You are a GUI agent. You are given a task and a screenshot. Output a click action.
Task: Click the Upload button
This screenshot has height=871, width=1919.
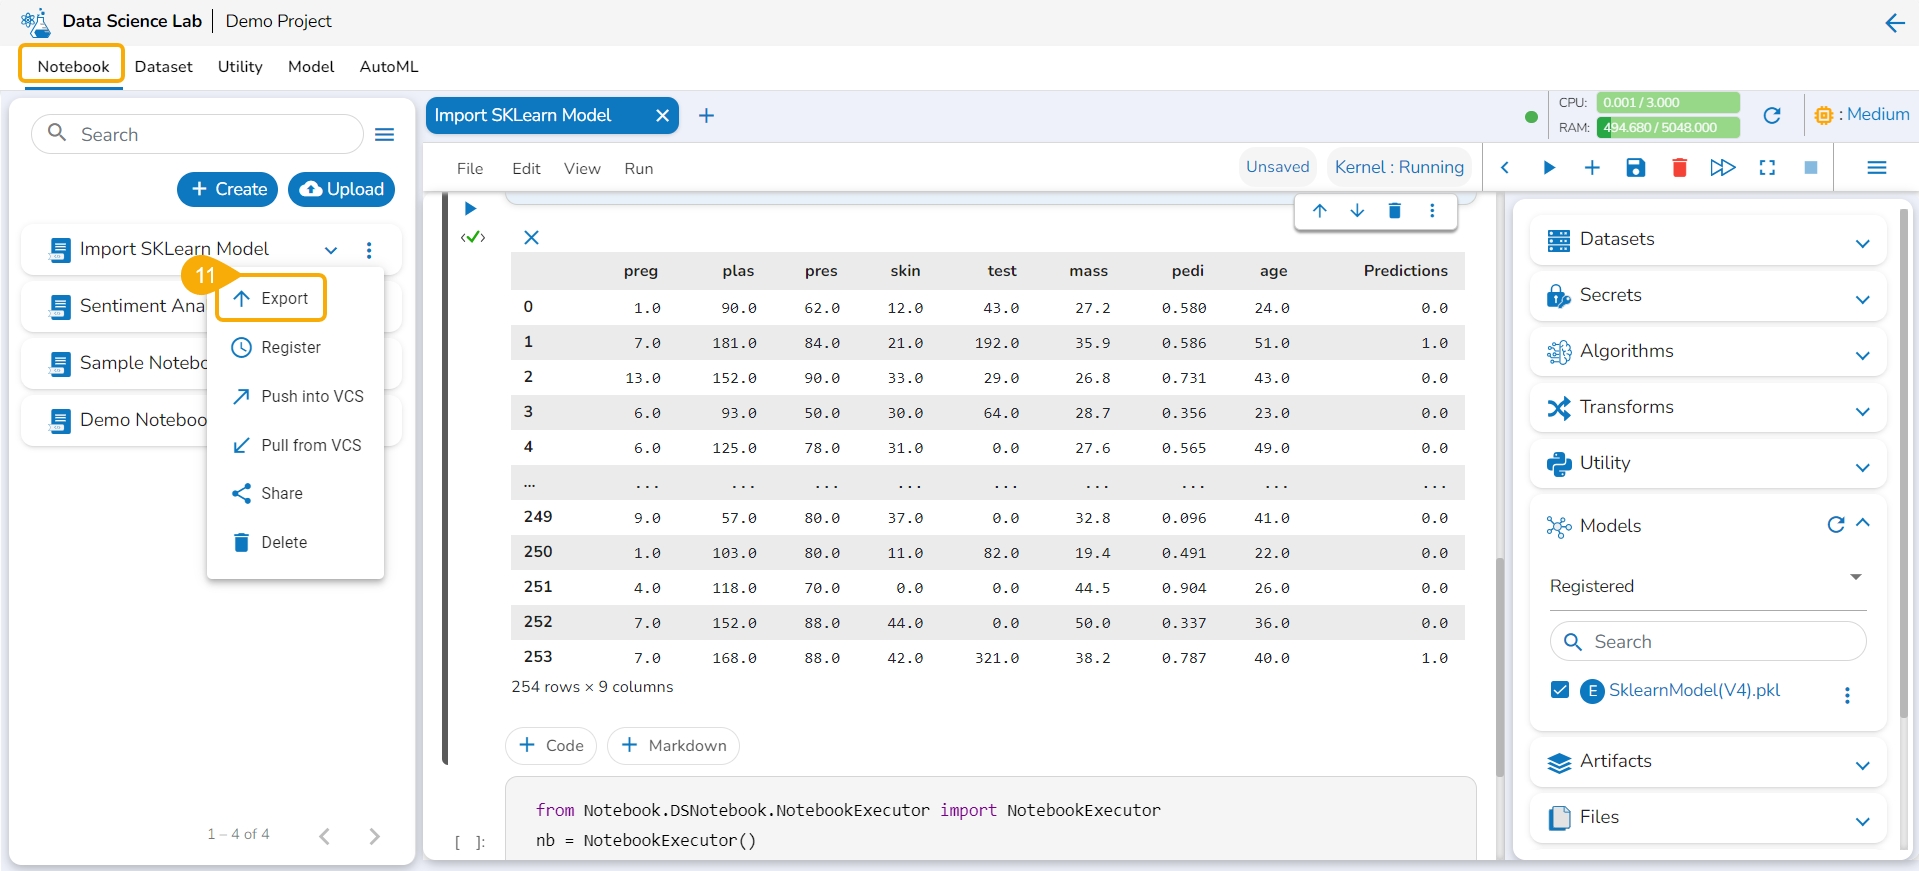(x=341, y=189)
